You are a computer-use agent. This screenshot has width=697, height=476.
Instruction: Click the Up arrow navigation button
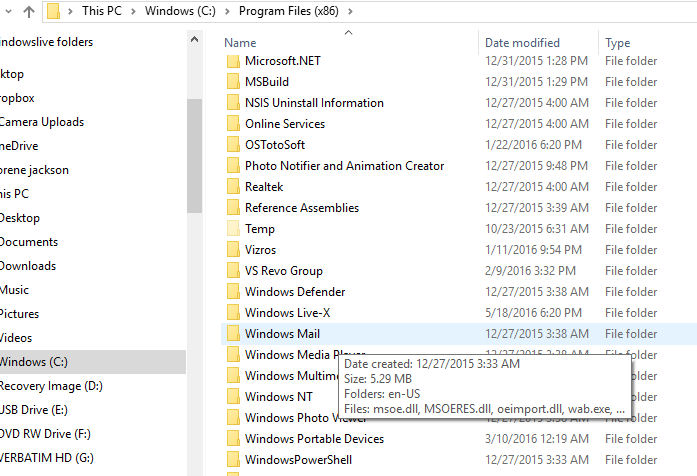click(29, 12)
